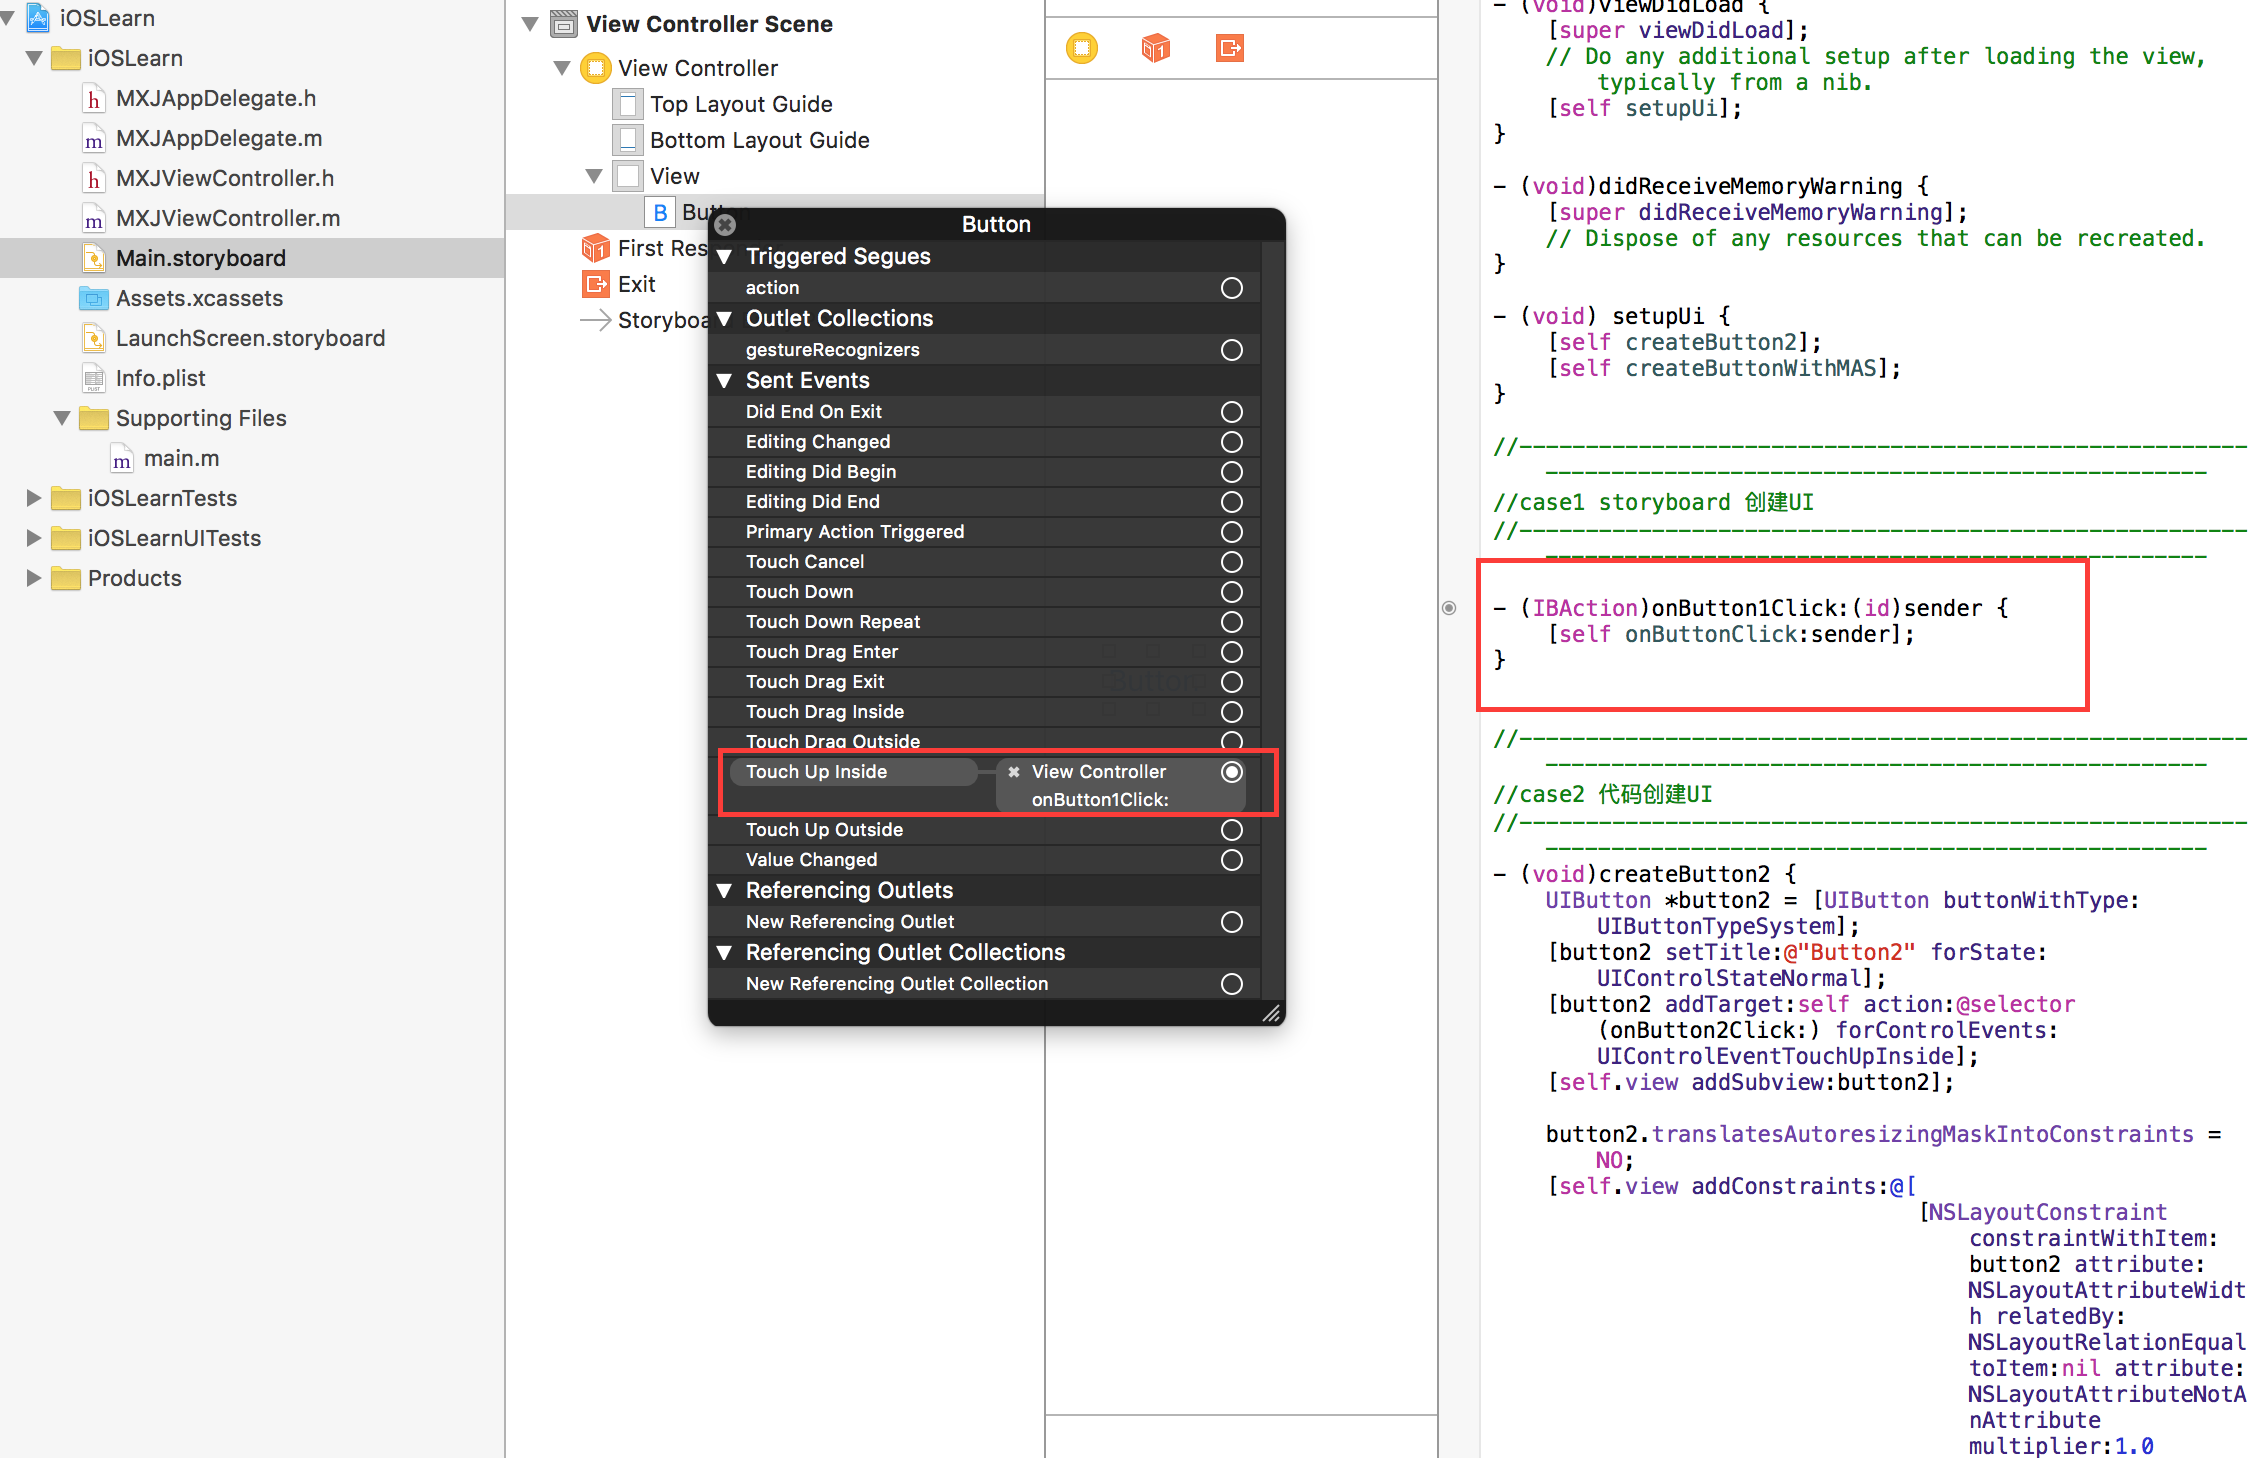Click the First Responder cube icon in dock
Viewport: 2264px width, 1458px height.
tap(1155, 47)
